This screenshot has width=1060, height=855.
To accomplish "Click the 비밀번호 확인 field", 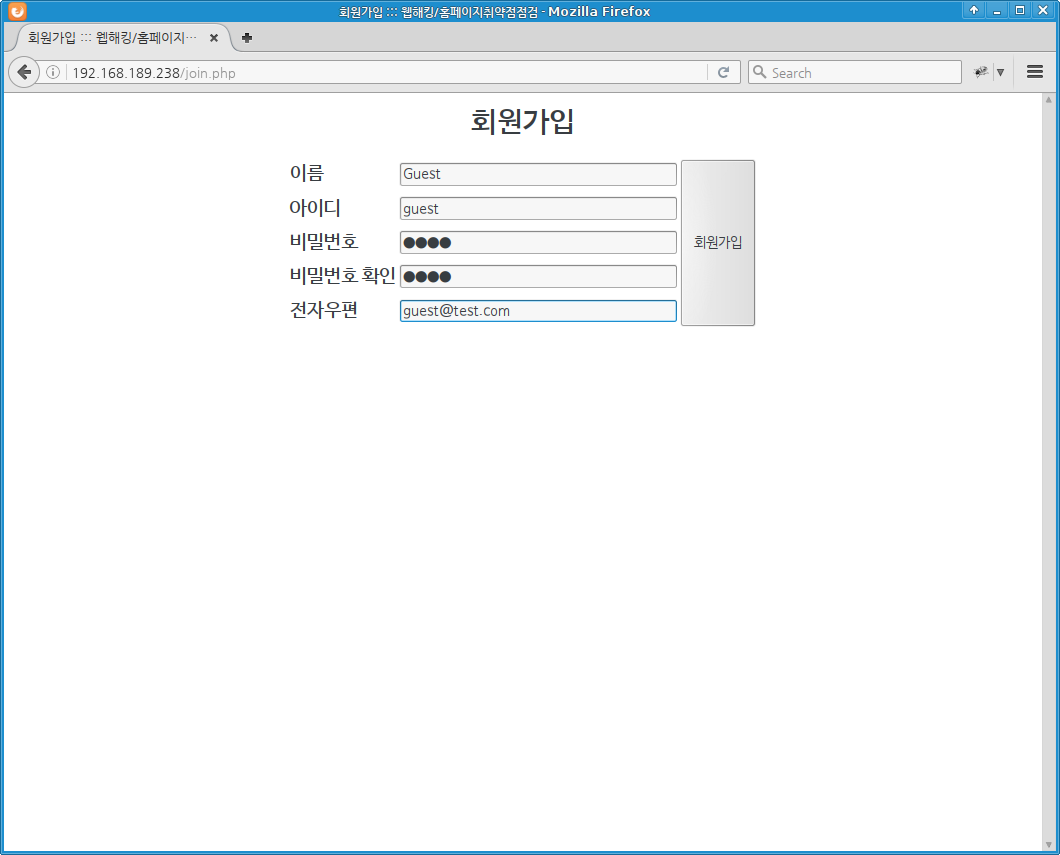I will 538,276.
